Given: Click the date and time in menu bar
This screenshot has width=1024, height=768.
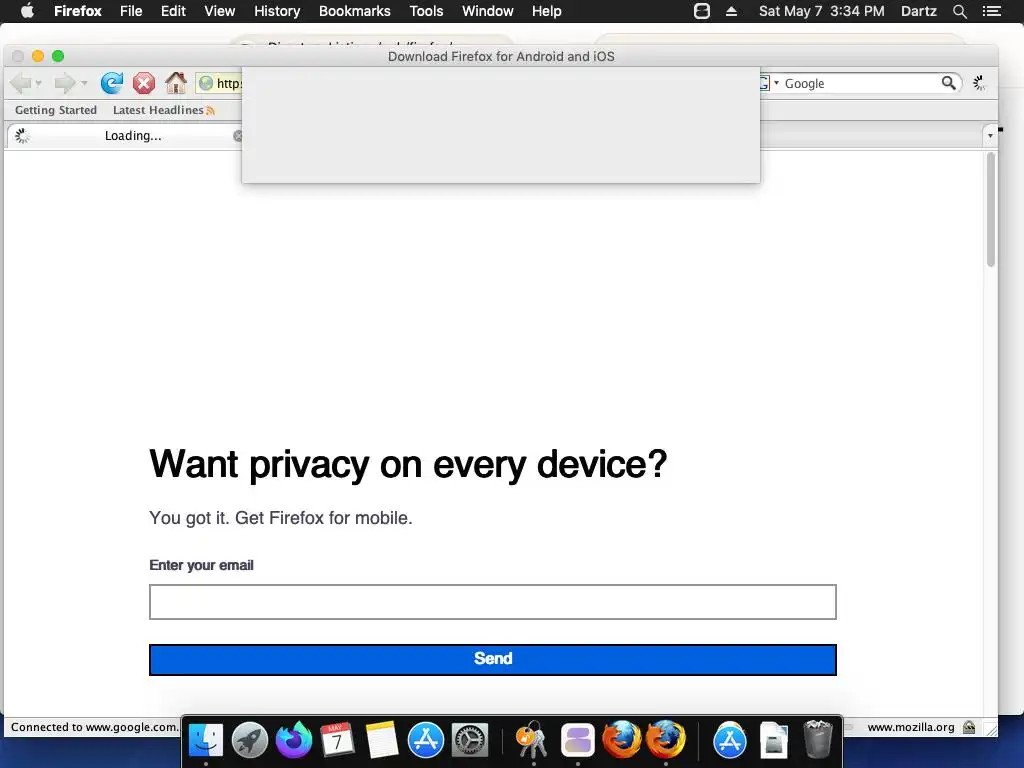Looking at the screenshot, I should click(x=822, y=11).
